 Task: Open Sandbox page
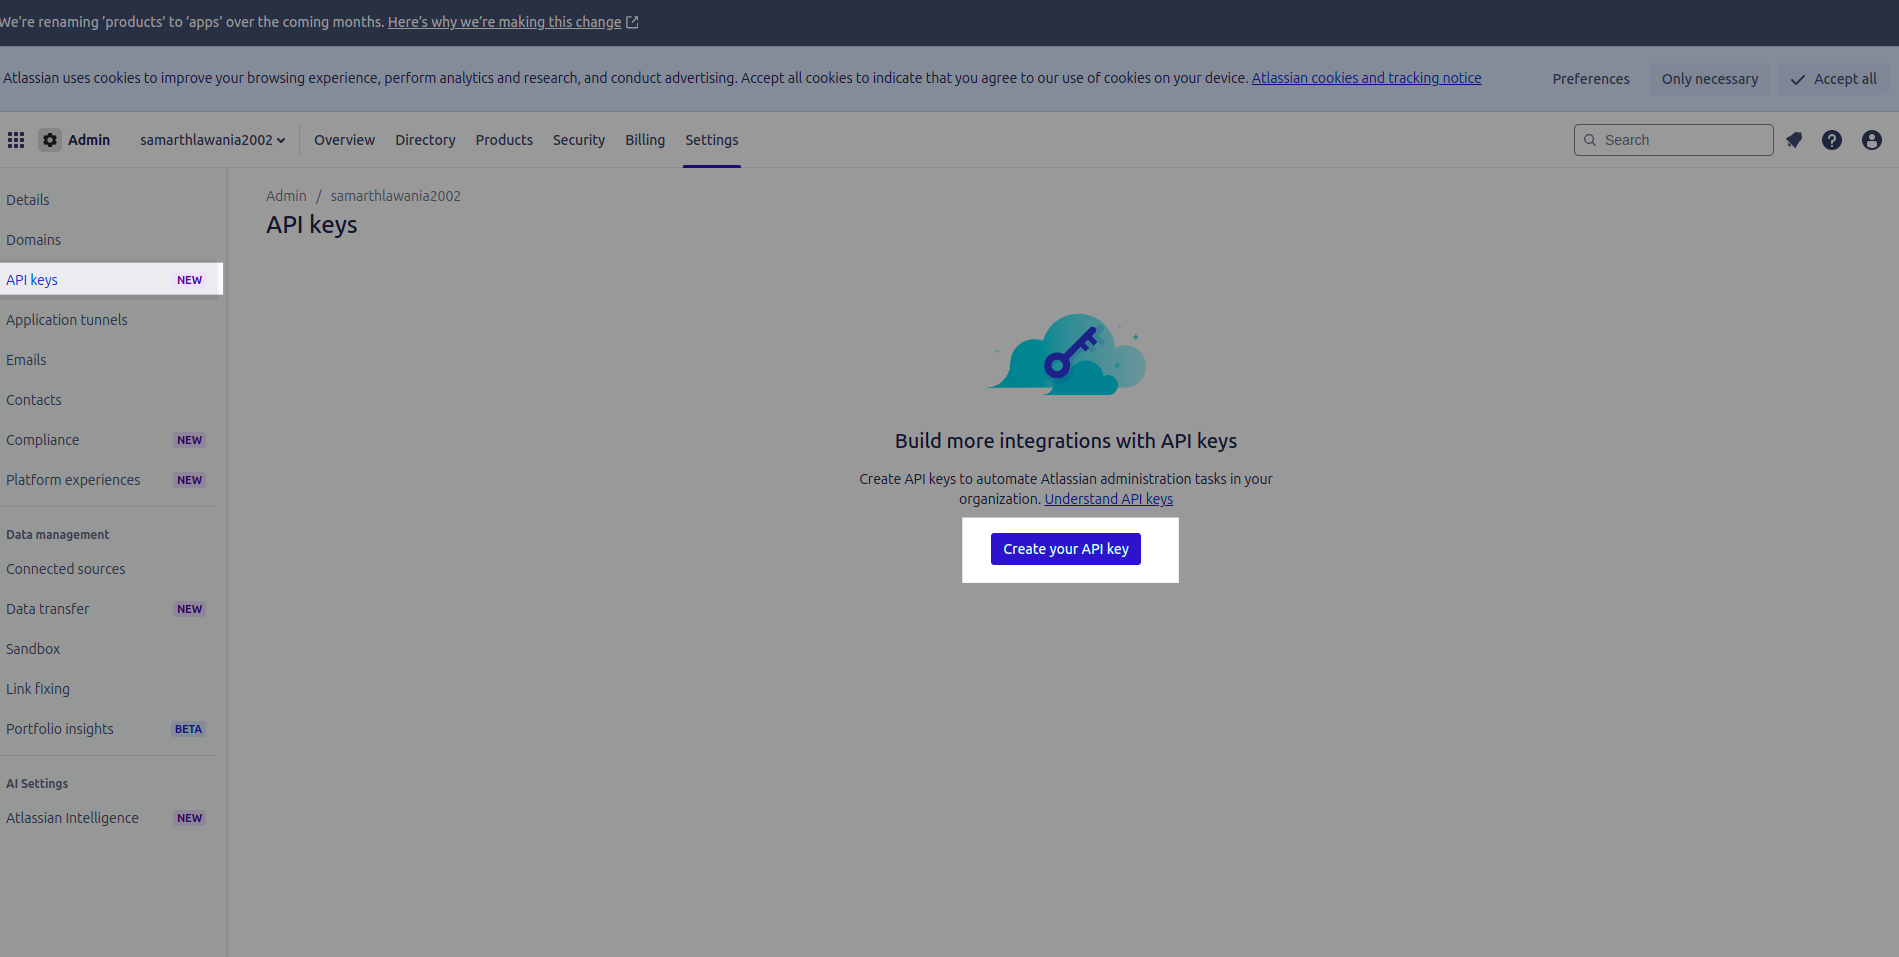click(110, 649)
